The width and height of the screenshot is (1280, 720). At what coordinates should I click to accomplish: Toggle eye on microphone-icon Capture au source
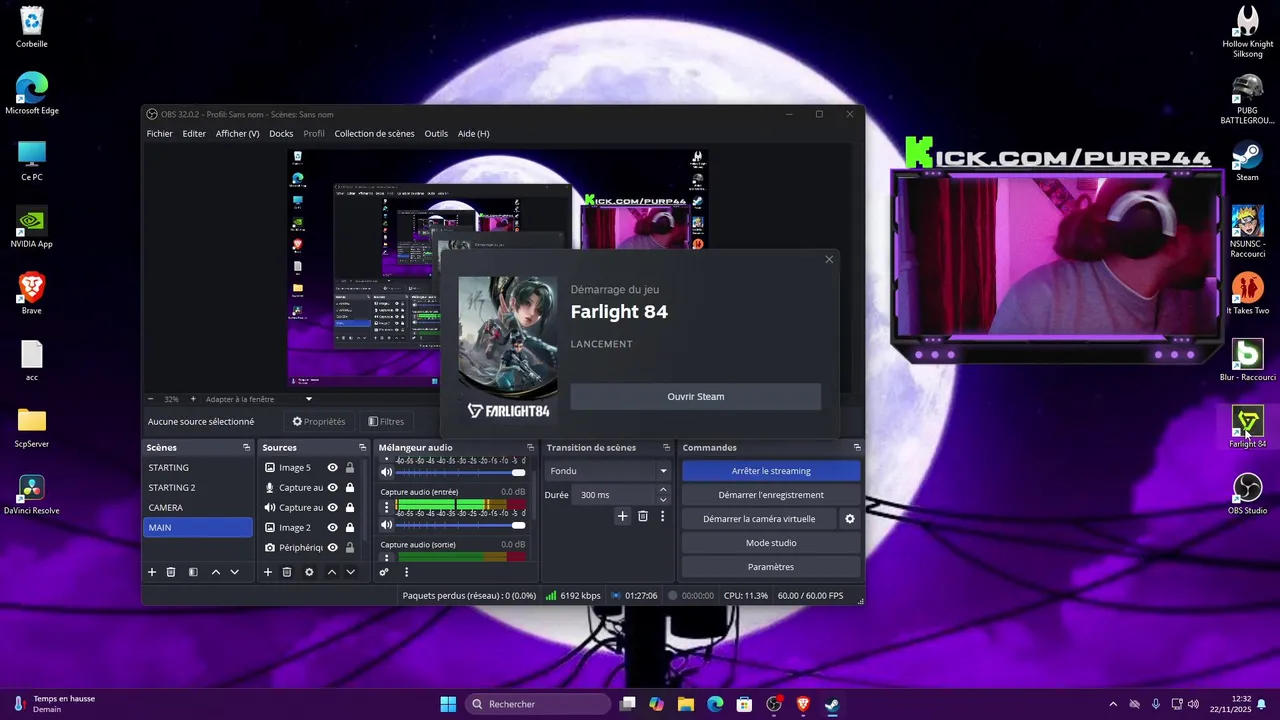333,487
